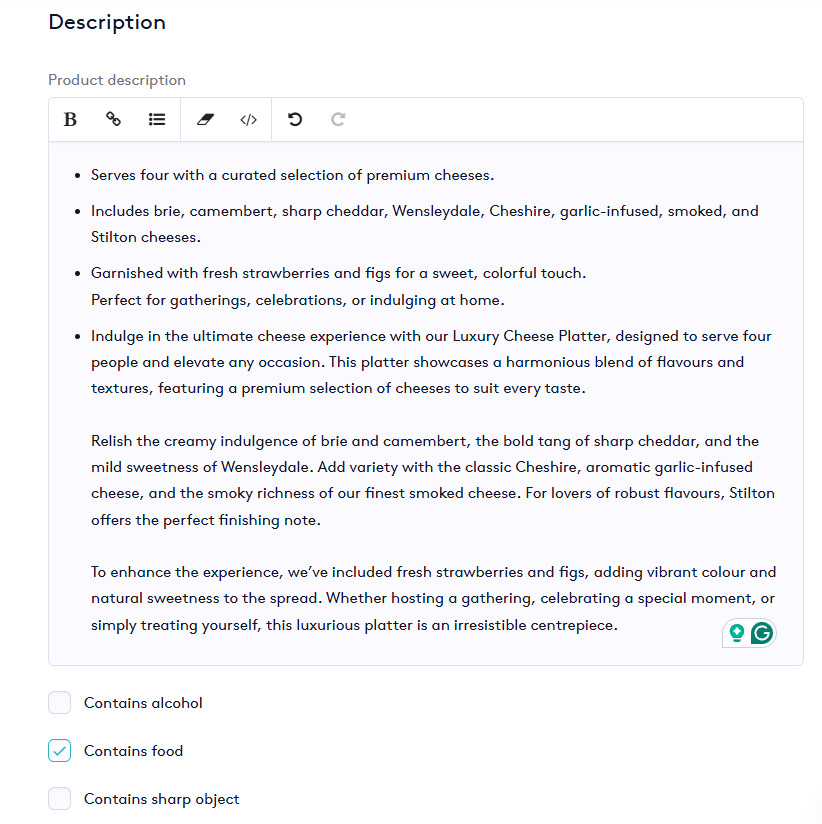This screenshot has height=824, width=822.
Task: Toggle bold formatting in the editor toolbar
Action: 70,120
